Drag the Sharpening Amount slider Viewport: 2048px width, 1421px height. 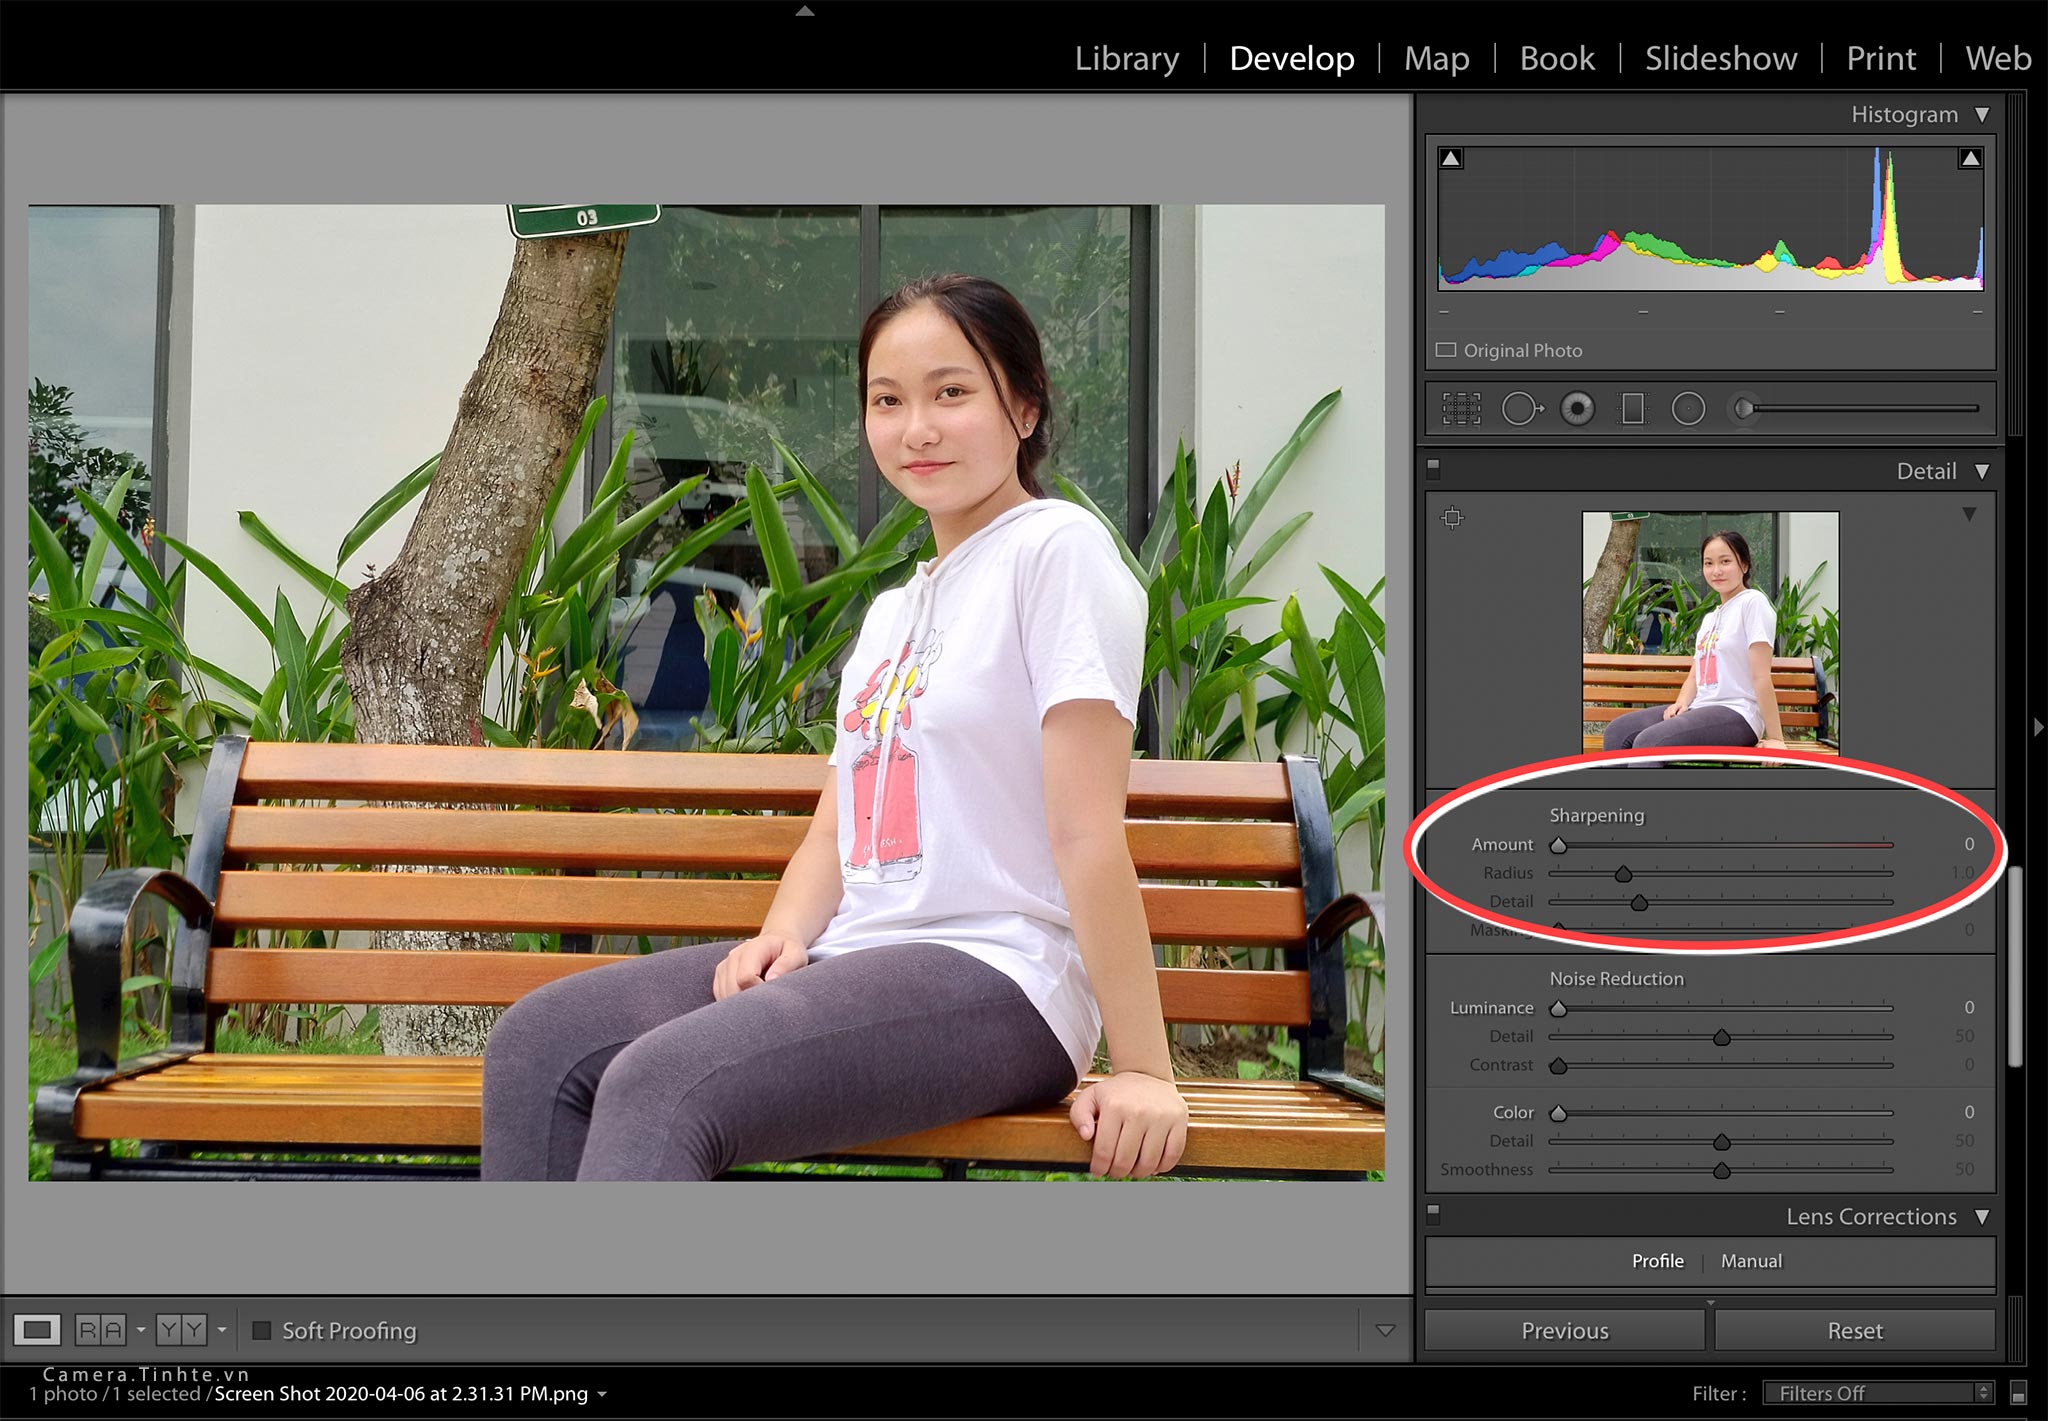tap(1558, 845)
